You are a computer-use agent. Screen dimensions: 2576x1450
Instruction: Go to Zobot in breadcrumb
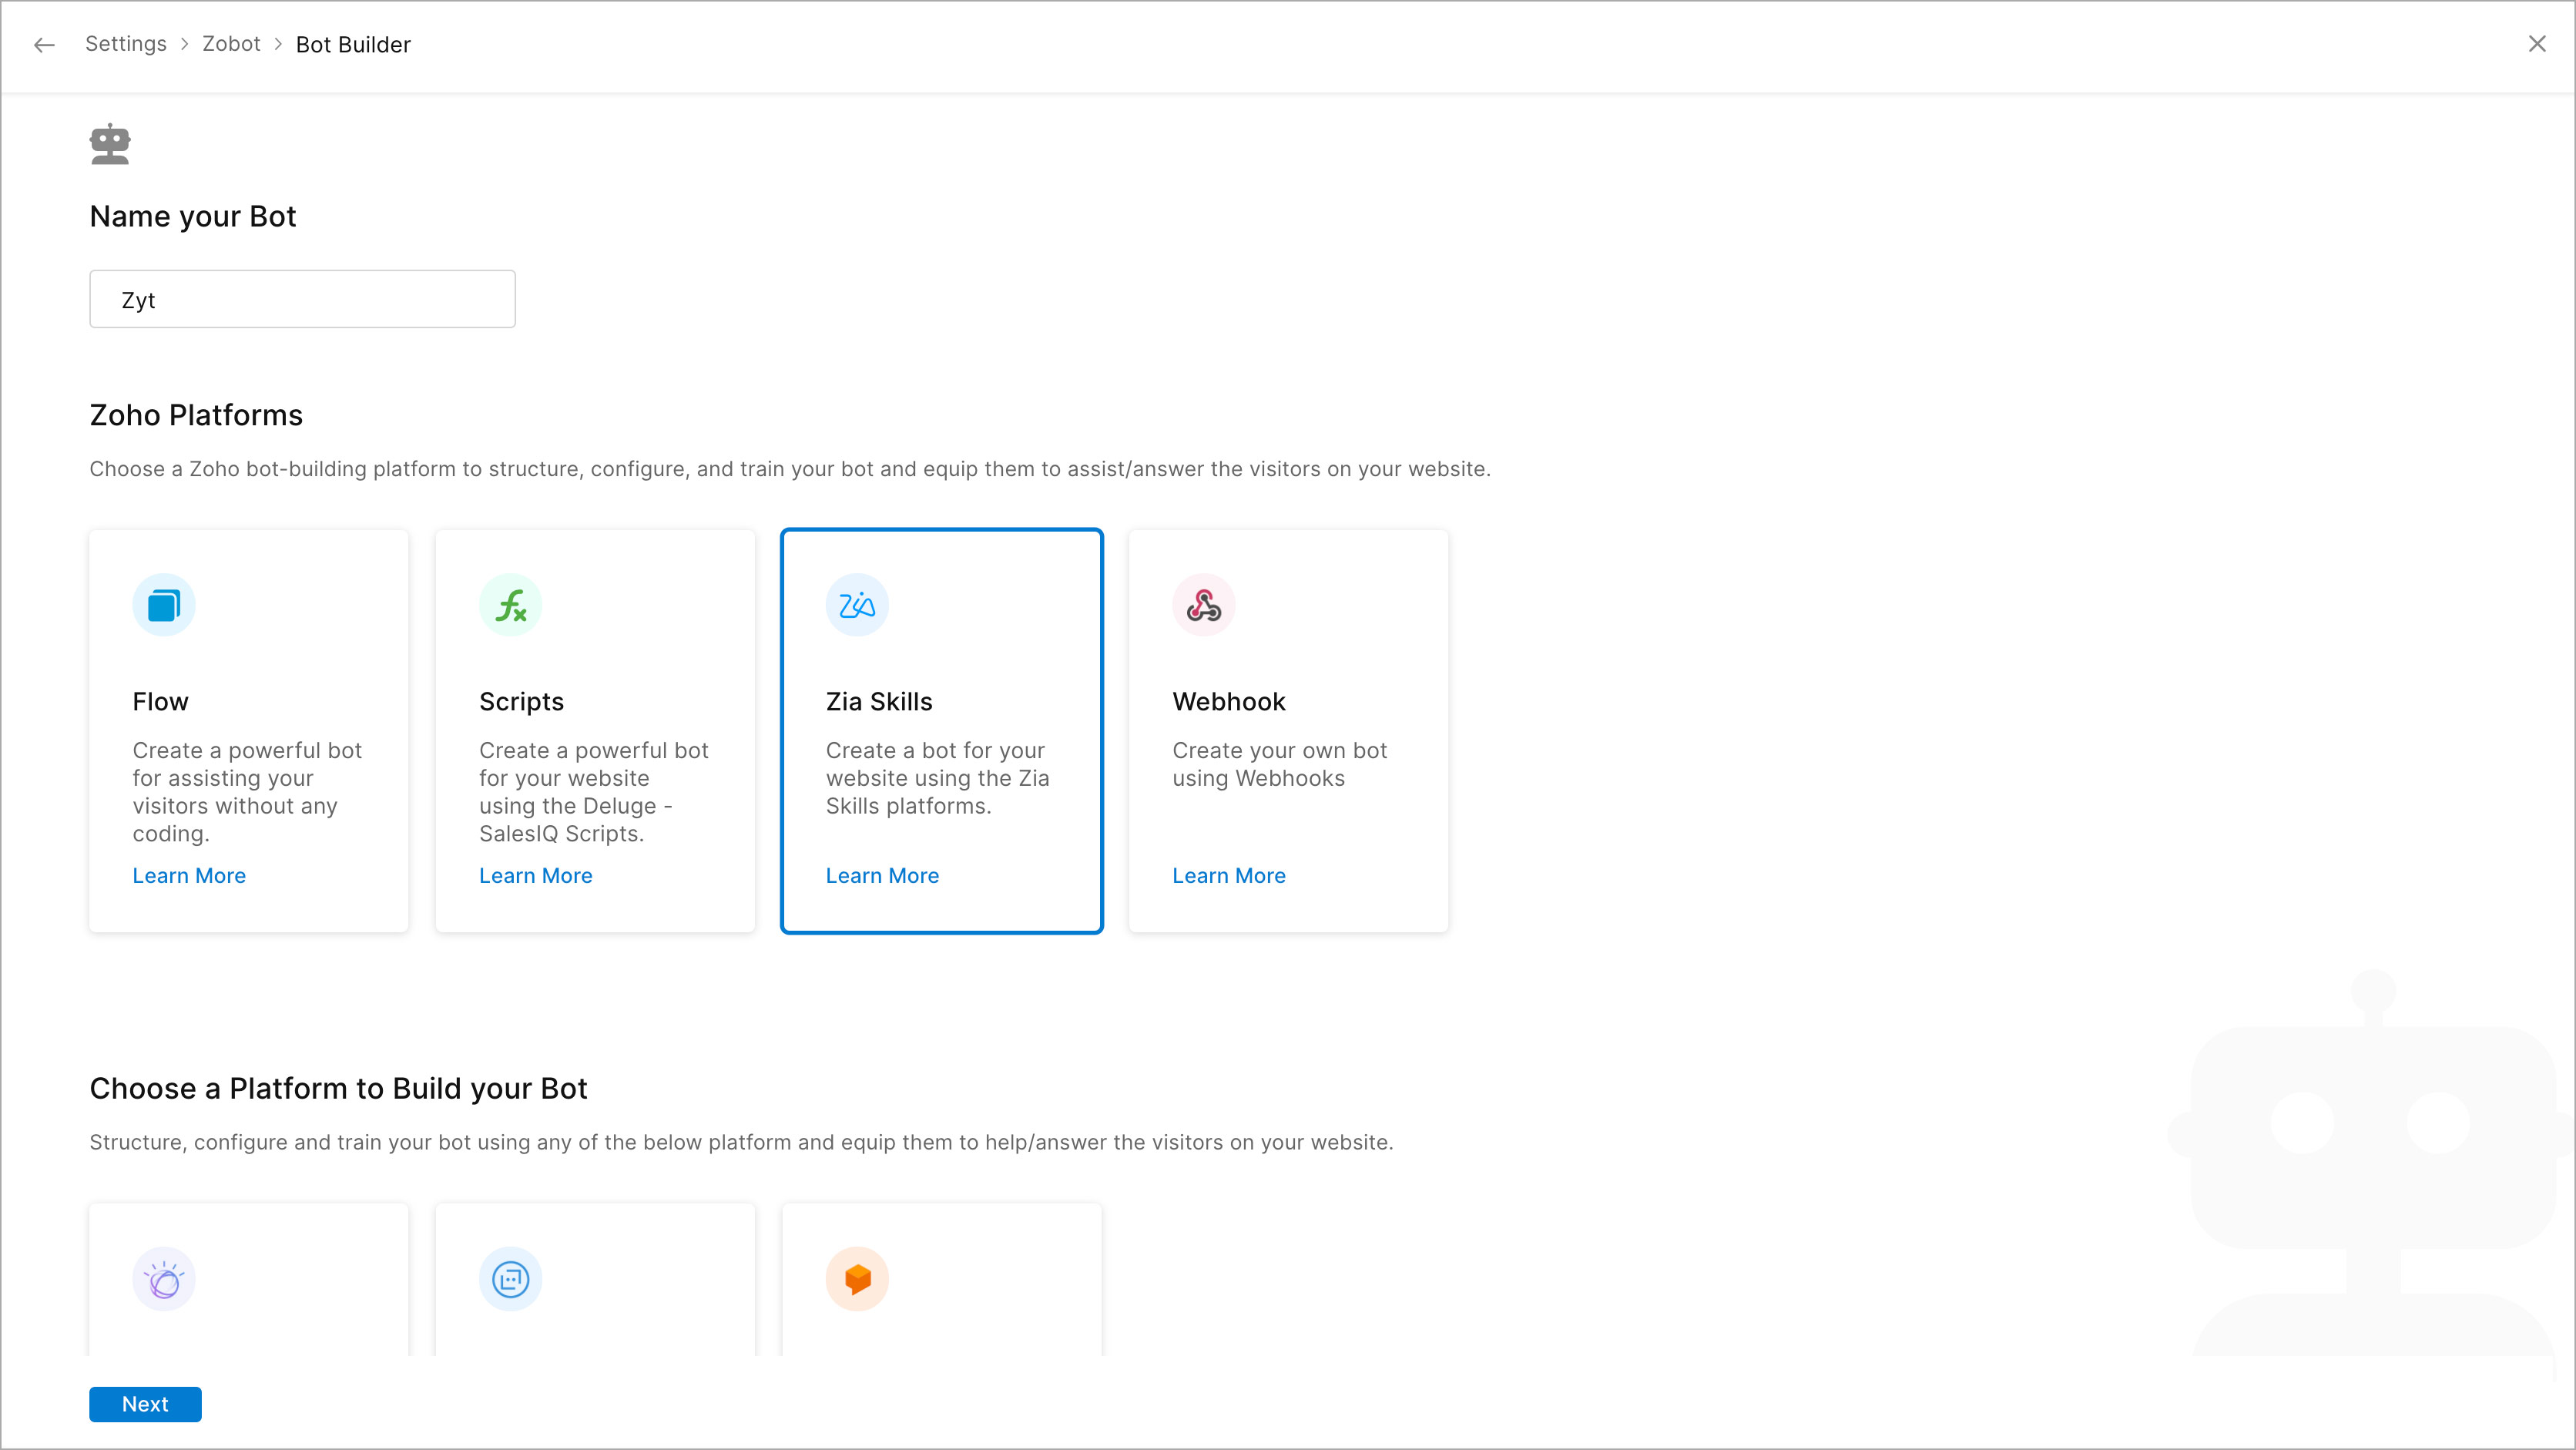(231, 44)
